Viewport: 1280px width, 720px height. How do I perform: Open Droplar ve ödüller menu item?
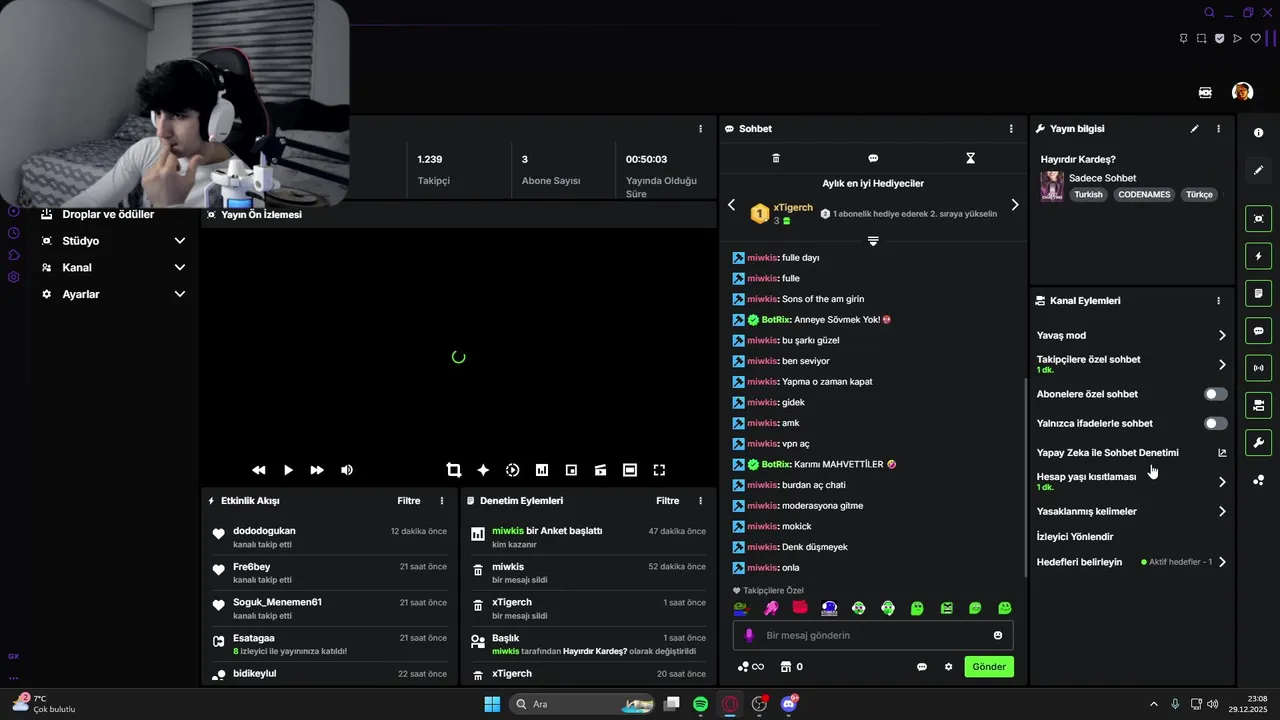coord(108,214)
